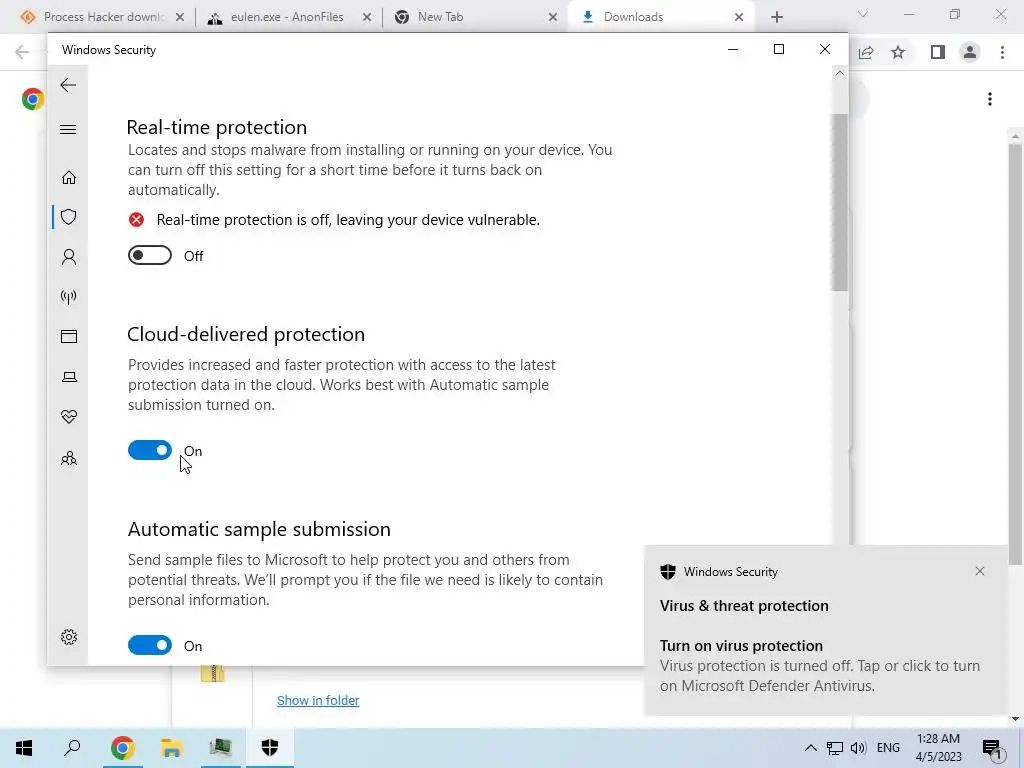Open the green app in taskbar
This screenshot has width=1024, height=768.
220,748
